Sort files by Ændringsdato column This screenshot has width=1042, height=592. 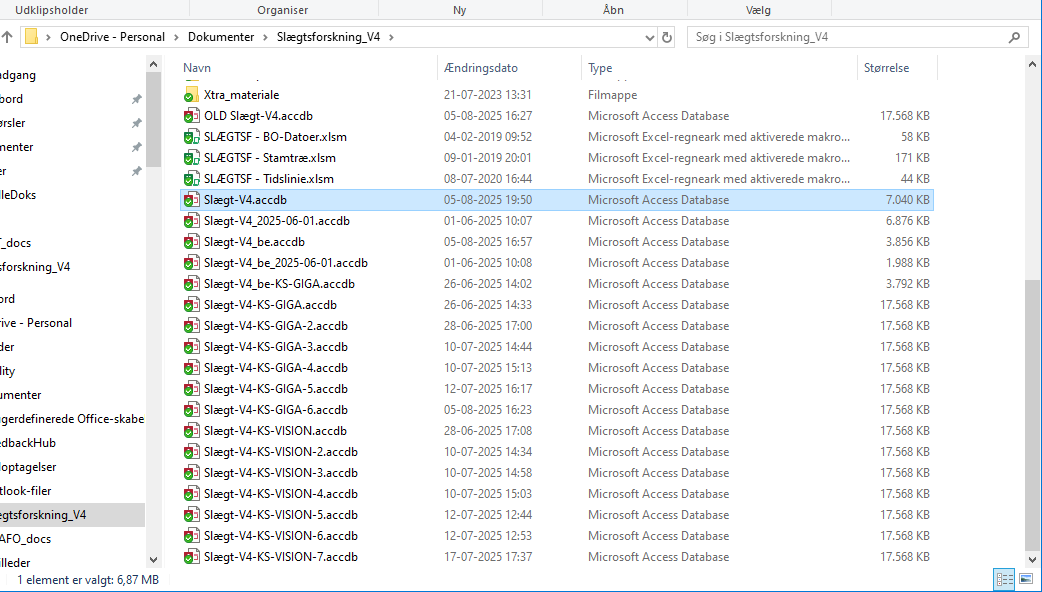480,68
